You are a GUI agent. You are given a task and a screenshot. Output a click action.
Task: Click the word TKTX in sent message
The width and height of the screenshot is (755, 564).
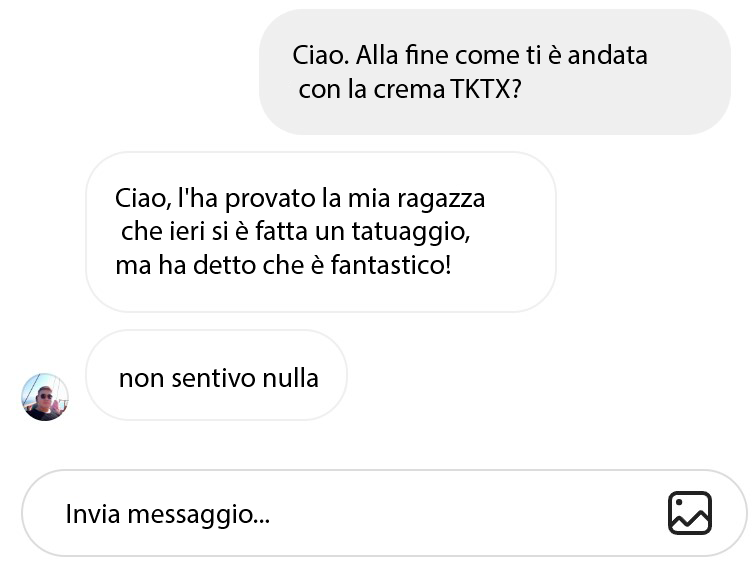(x=485, y=89)
